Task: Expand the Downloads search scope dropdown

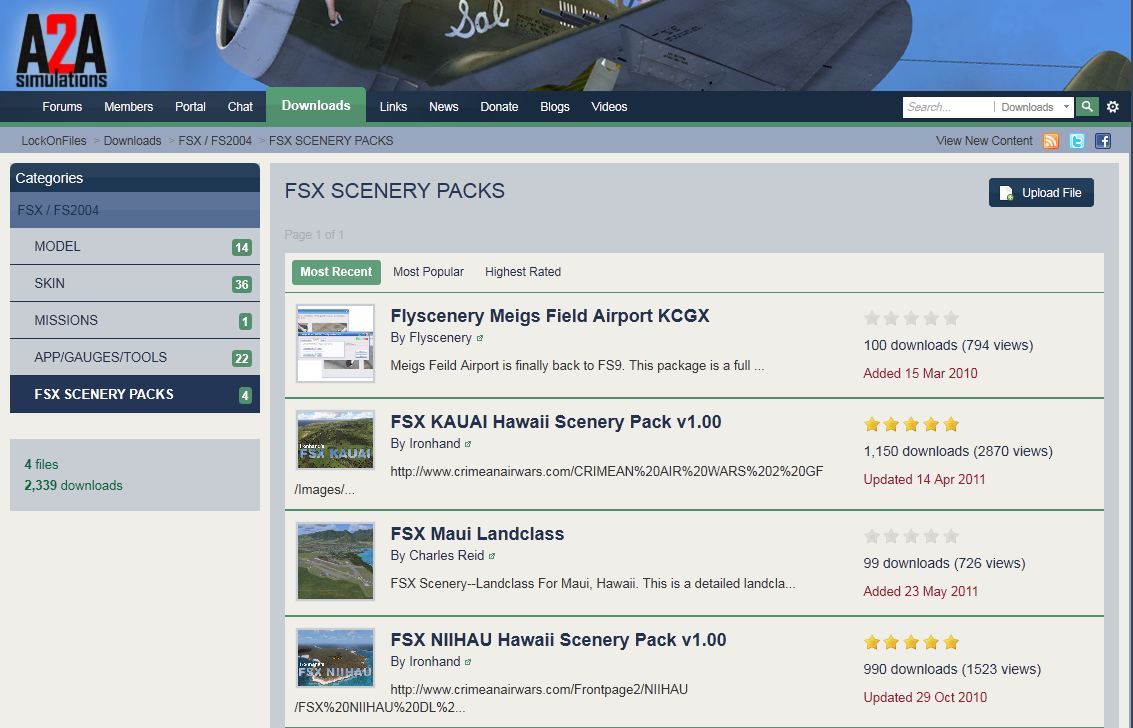Action: pos(1035,107)
